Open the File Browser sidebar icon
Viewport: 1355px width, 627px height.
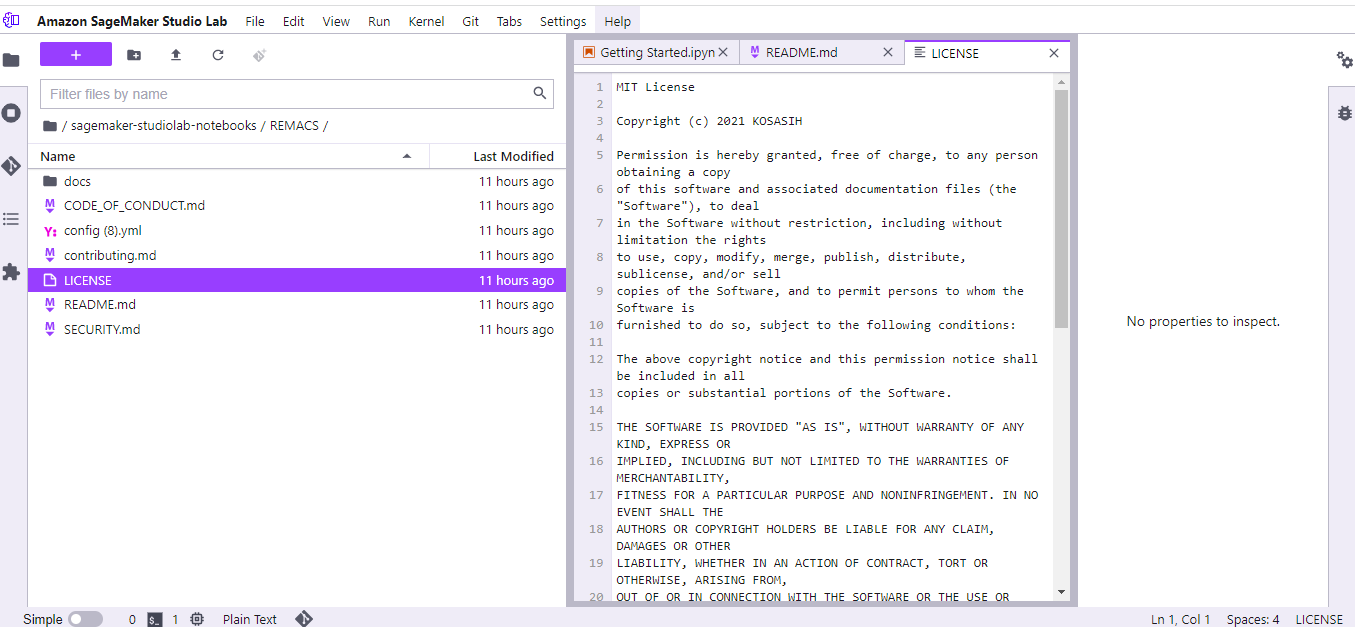click(11, 60)
